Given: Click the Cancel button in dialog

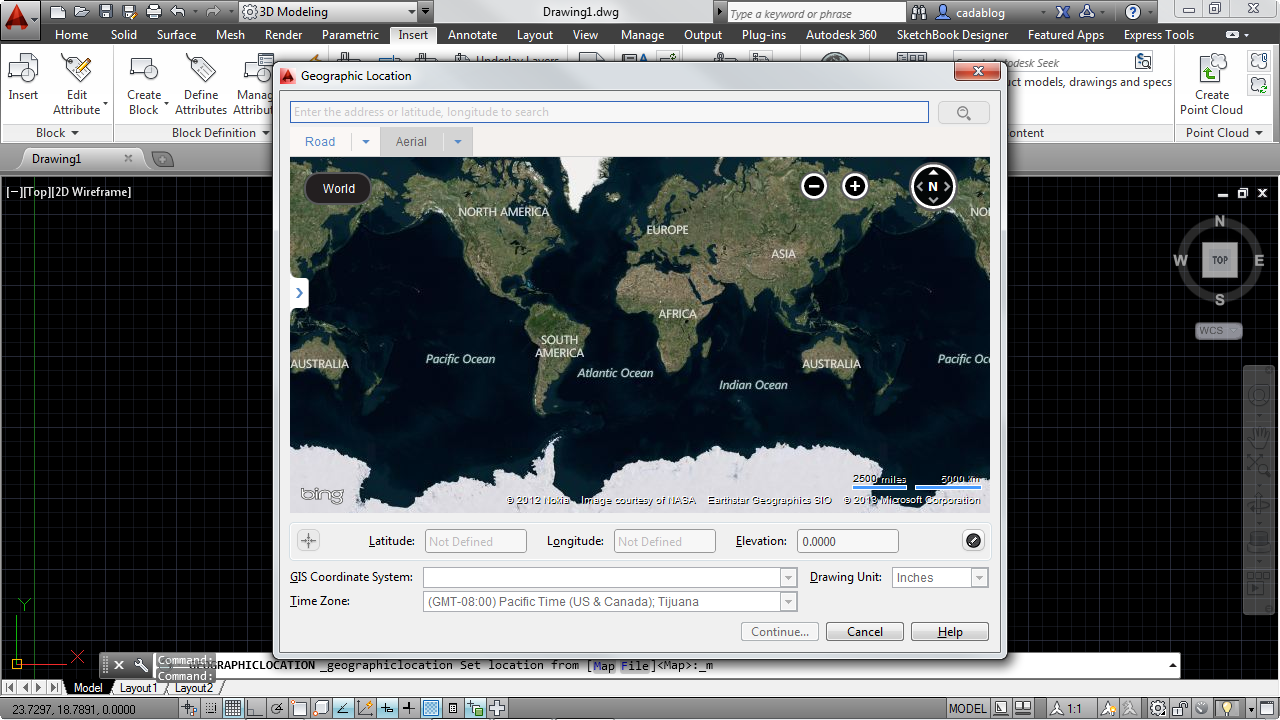Looking at the screenshot, I should pos(865,632).
